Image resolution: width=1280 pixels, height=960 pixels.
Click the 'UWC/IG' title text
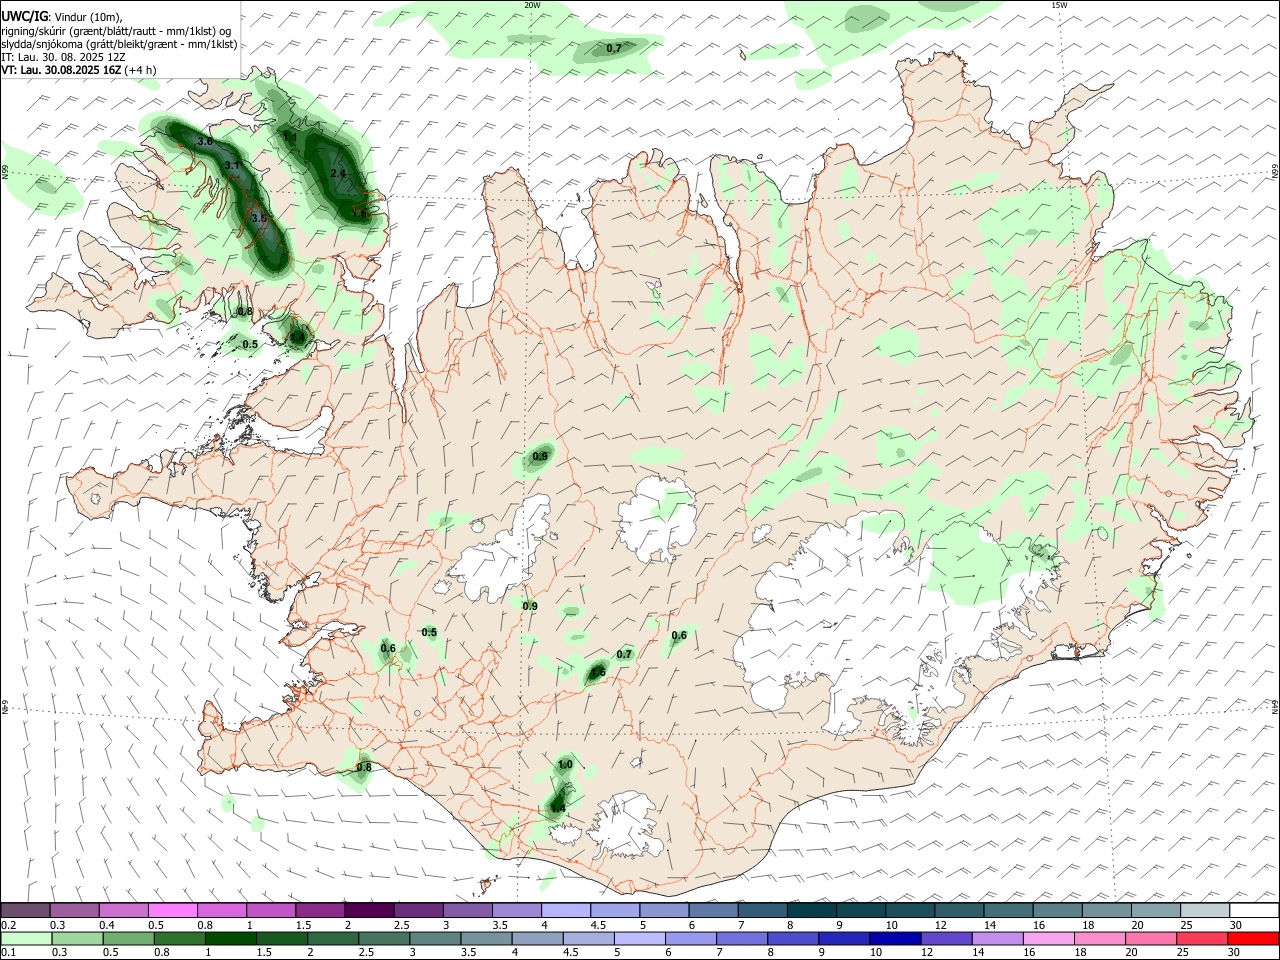point(24,16)
